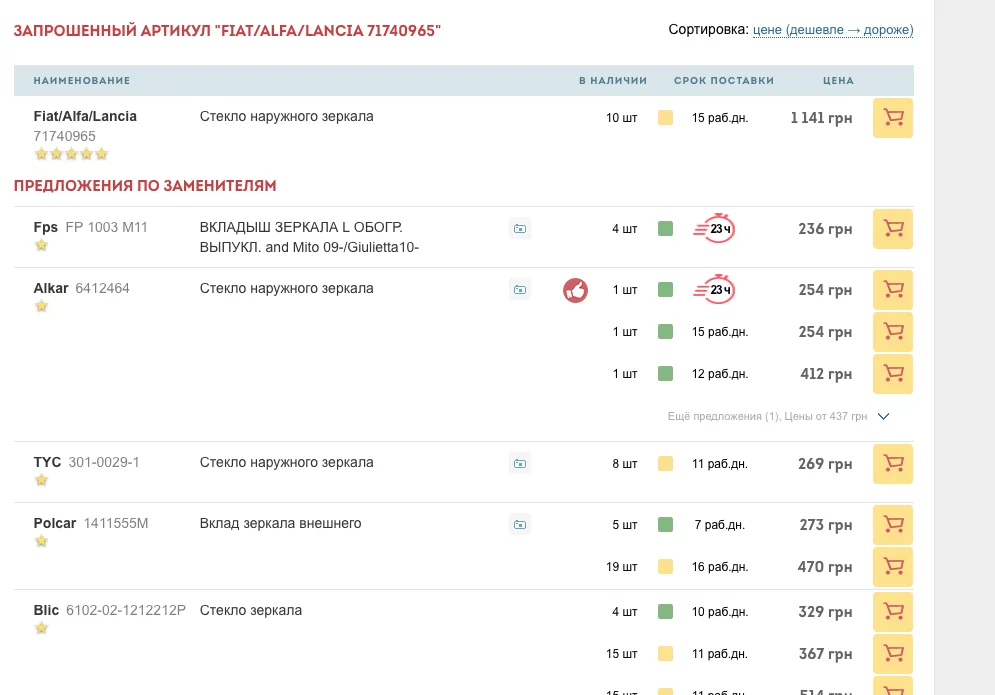The height and width of the screenshot is (695, 995).
Task: Add Blic 367 грн offer to cart
Action: [x=893, y=654]
